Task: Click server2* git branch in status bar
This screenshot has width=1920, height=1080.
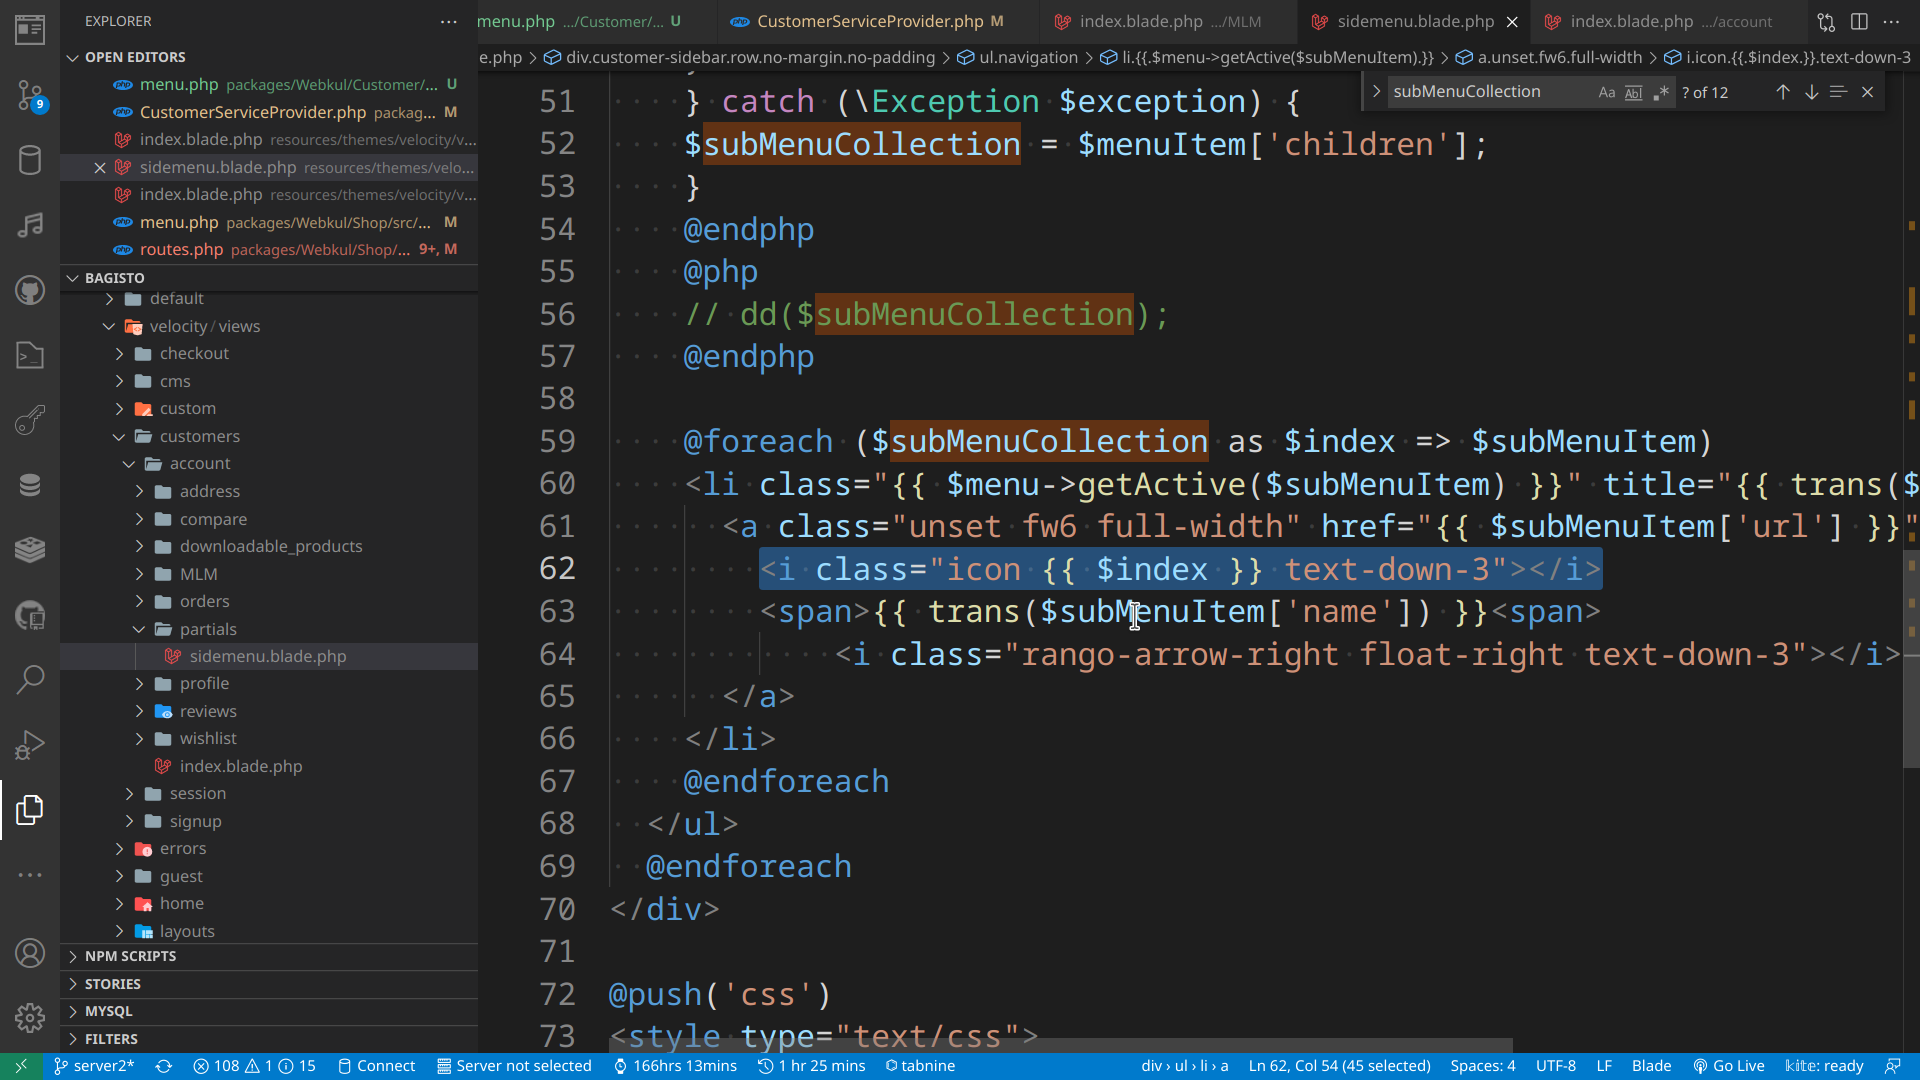Action: [x=94, y=1066]
